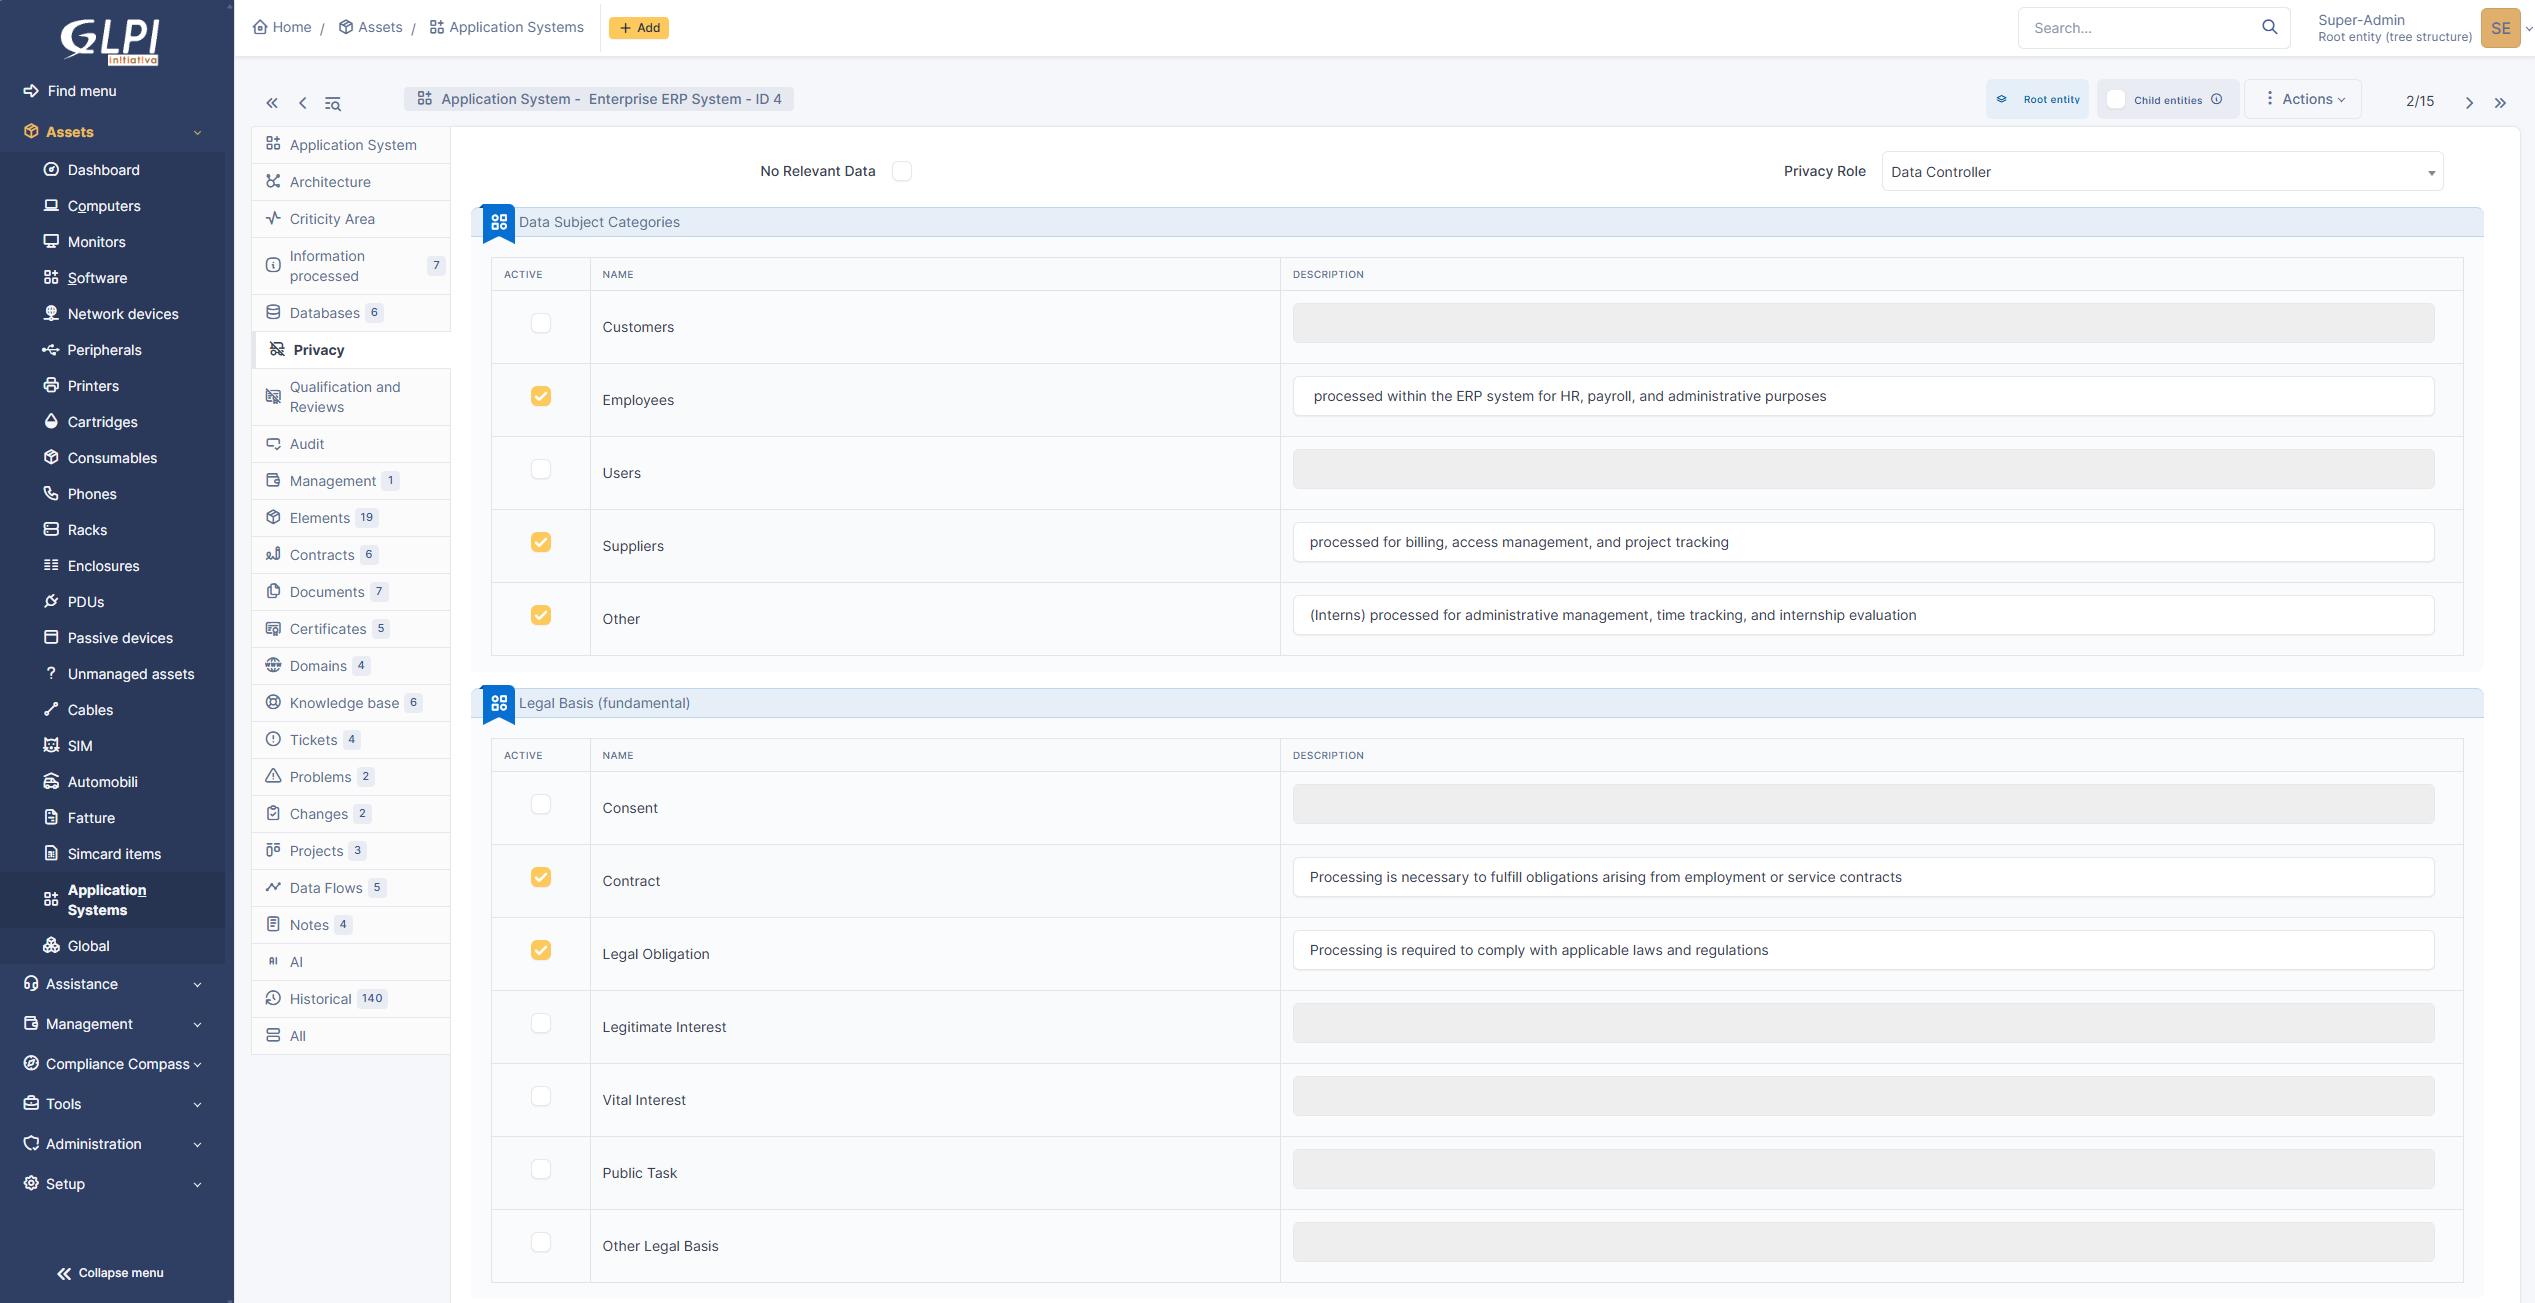Open the Actions dropdown menu
The width and height of the screenshot is (2535, 1303).
pyautogui.click(x=2303, y=99)
